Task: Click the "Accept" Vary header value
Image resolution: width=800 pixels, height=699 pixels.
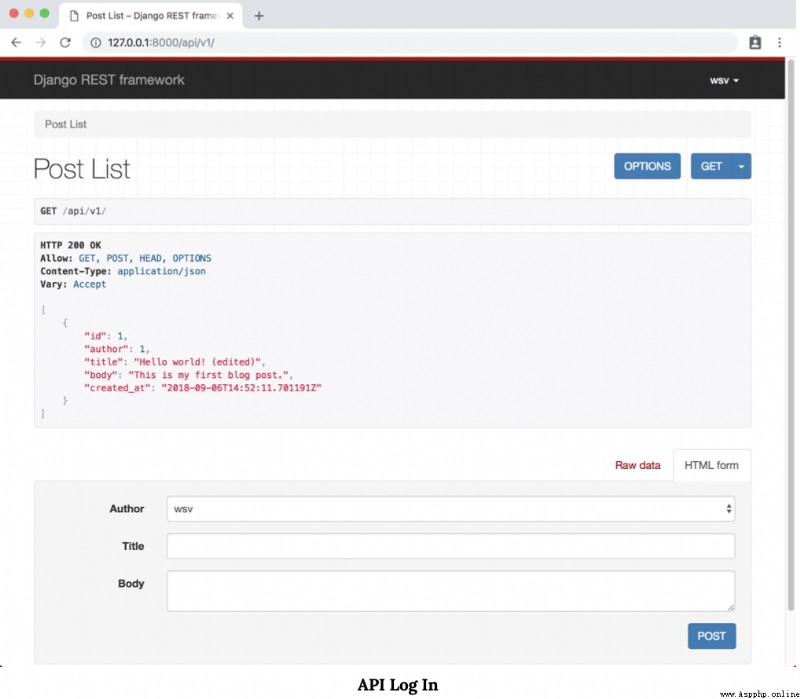Action: [90, 284]
